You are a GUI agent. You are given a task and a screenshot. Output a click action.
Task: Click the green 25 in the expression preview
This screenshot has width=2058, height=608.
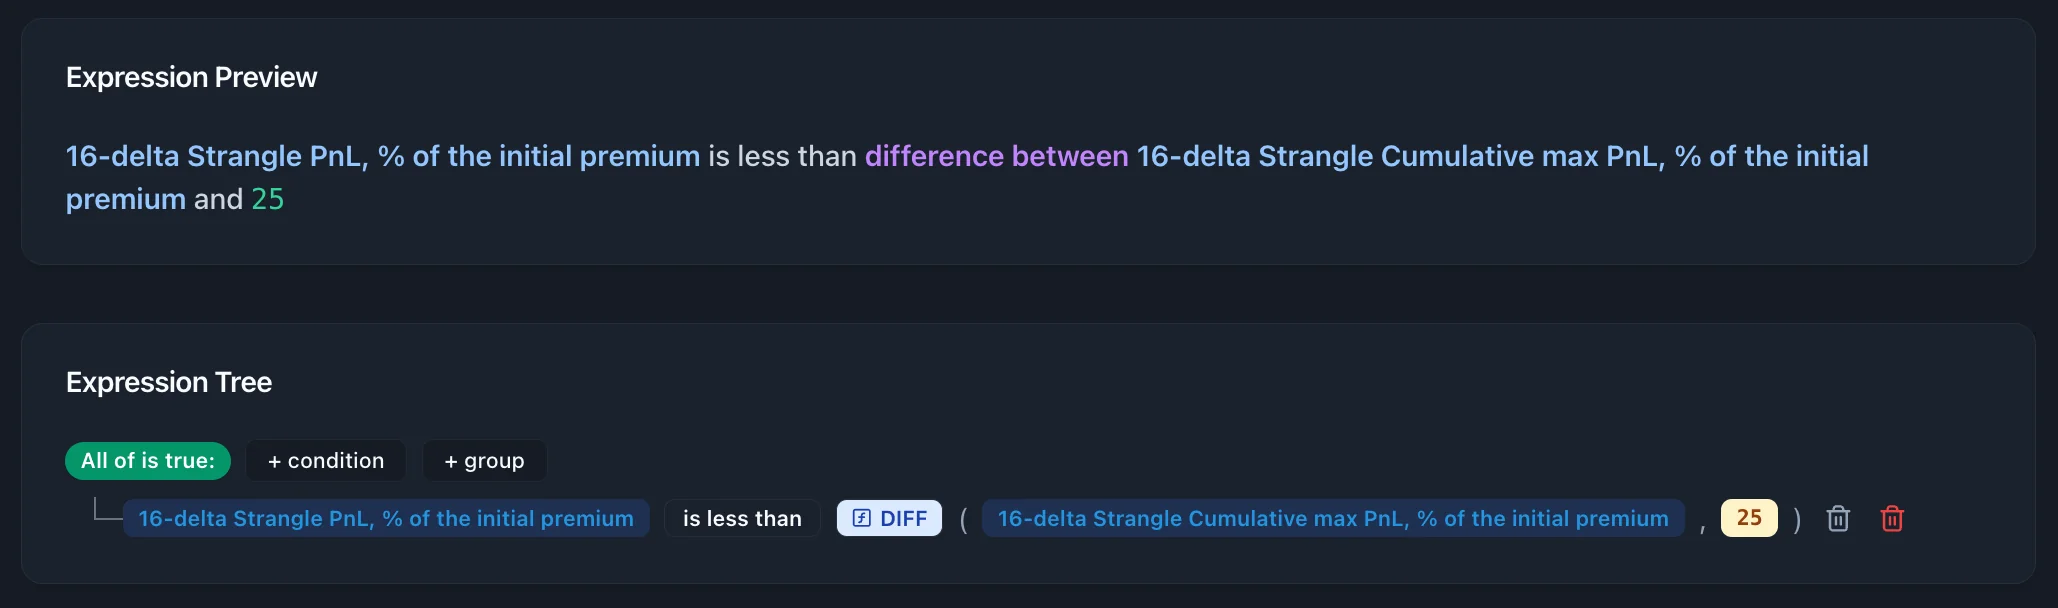[x=267, y=199]
